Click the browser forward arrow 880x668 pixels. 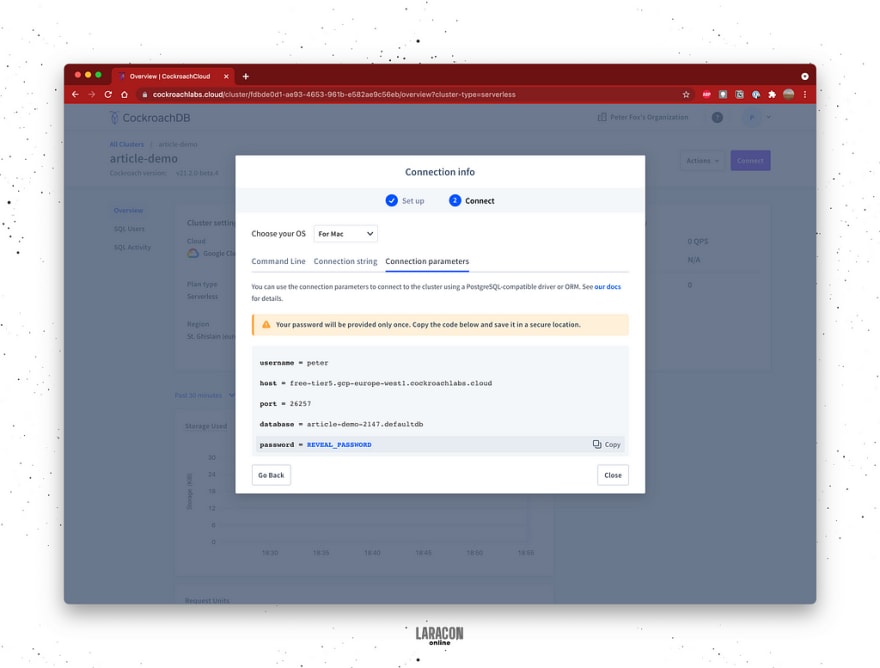point(91,94)
